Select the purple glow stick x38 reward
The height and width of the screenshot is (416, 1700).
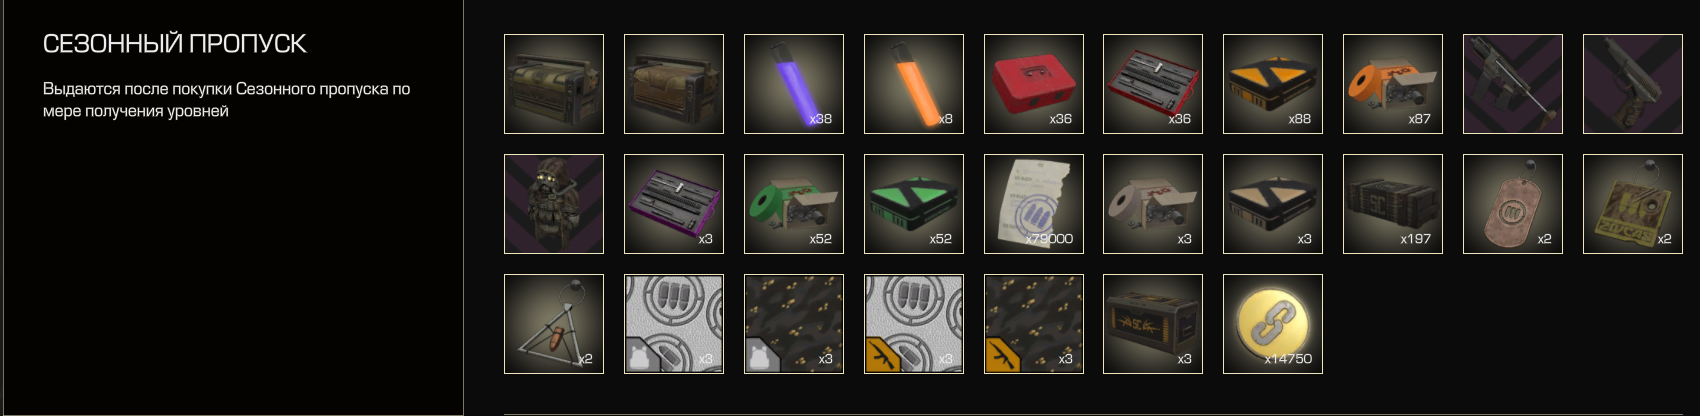pos(794,84)
